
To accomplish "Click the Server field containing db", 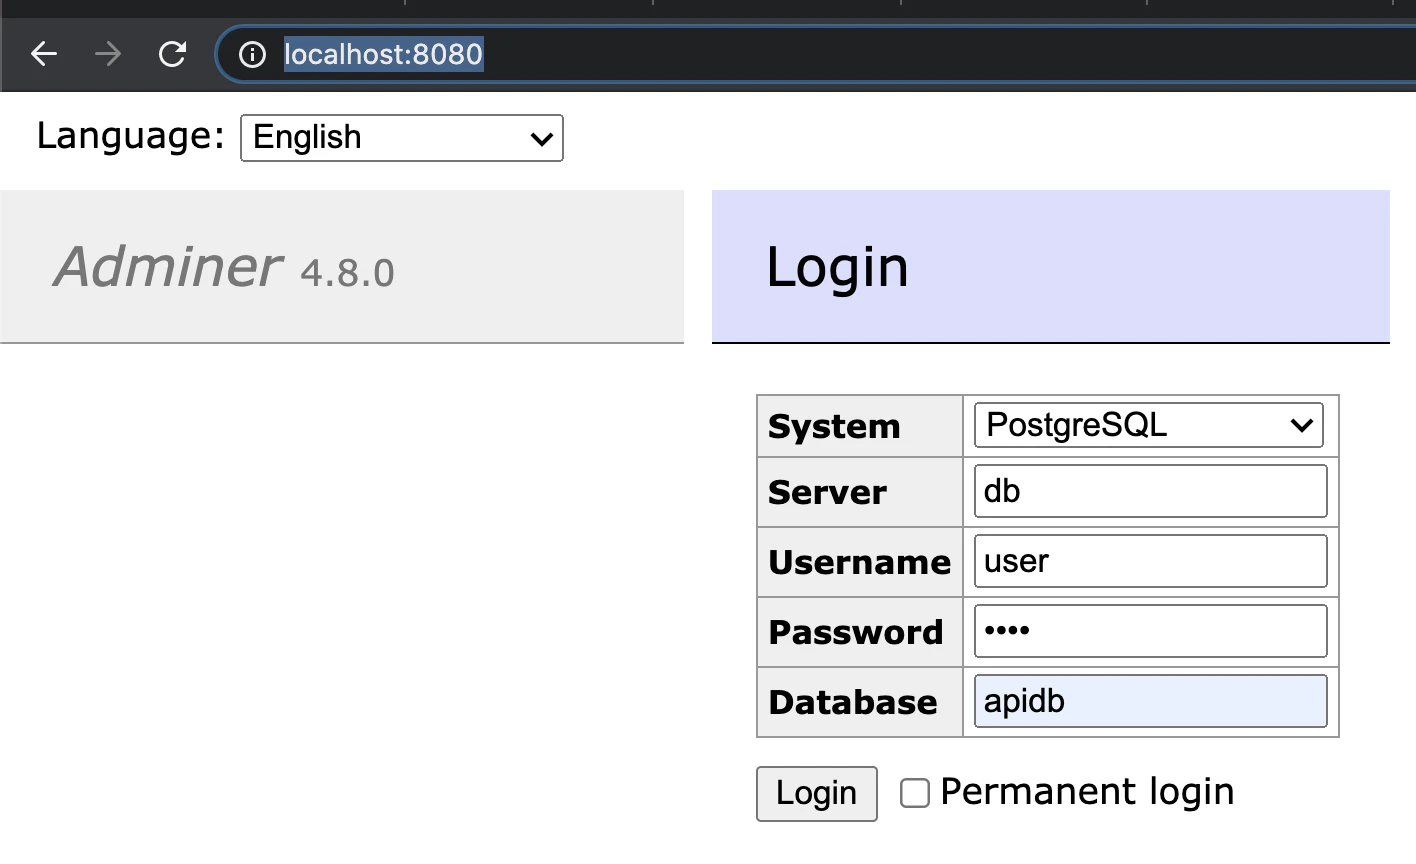I will tap(1151, 491).
